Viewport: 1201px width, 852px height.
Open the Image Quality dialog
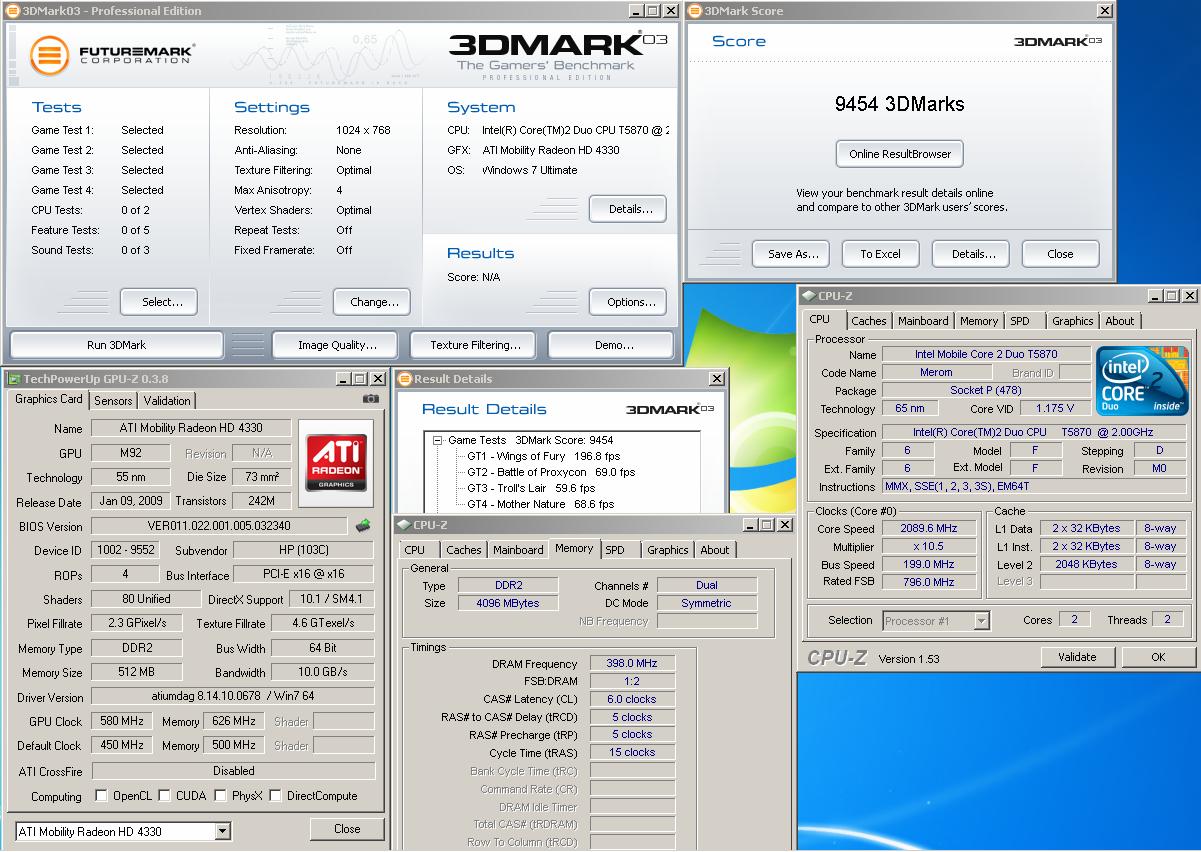click(x=337, y=345)
